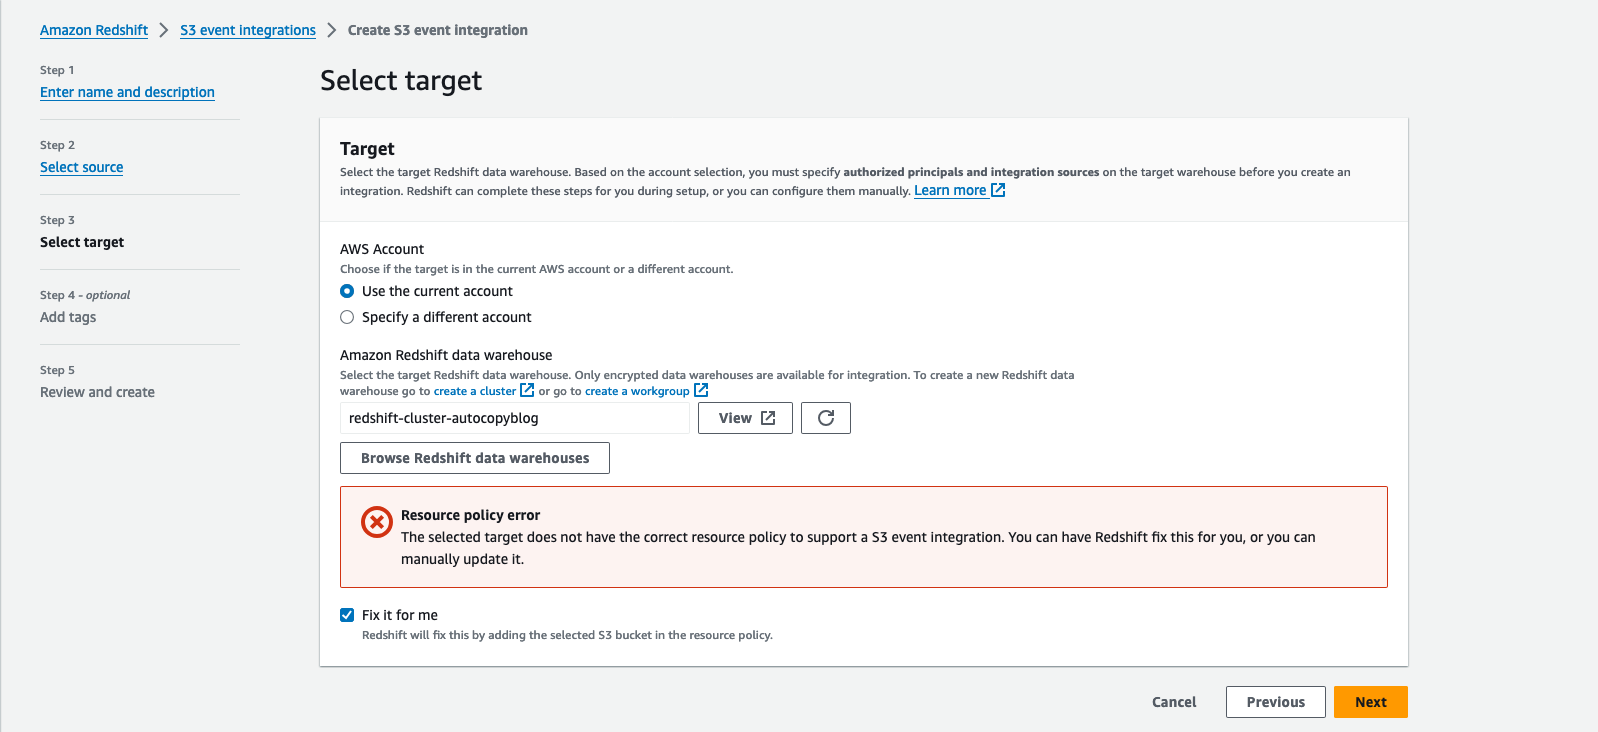Open Amazon Redshift breadcrumb link
The width and height of the screenshot is (1598, 732).
(x=94, y=30)
